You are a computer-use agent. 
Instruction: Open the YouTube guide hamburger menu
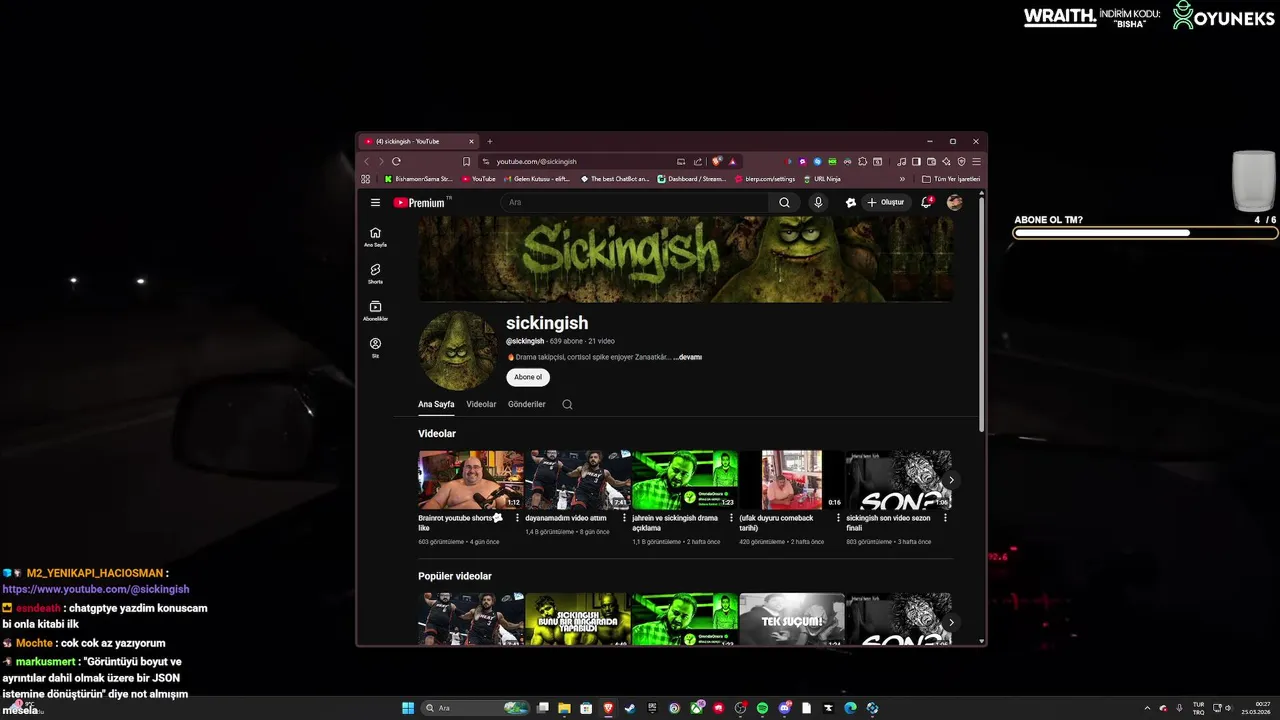(375, 202)
